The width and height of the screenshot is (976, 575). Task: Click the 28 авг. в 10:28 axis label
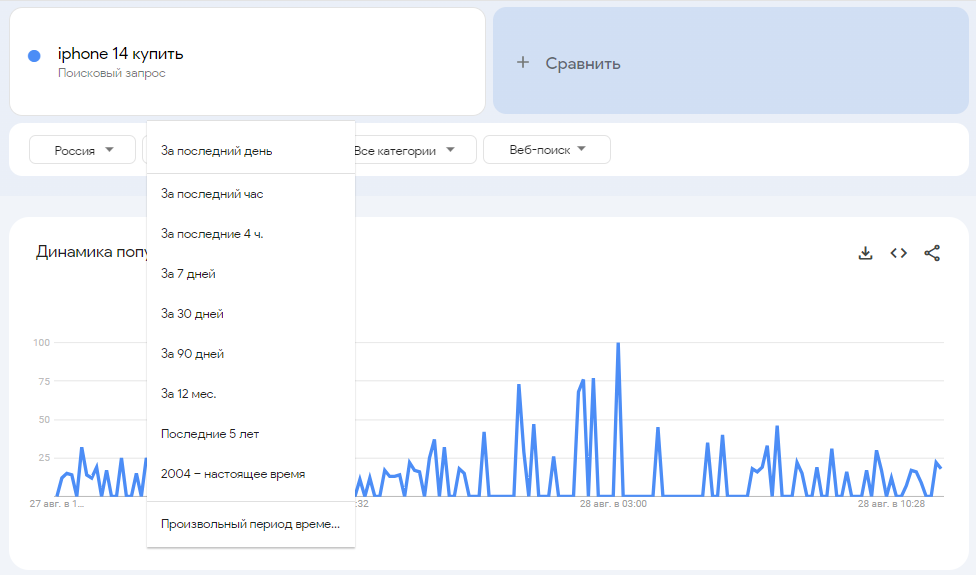(891, 503)
